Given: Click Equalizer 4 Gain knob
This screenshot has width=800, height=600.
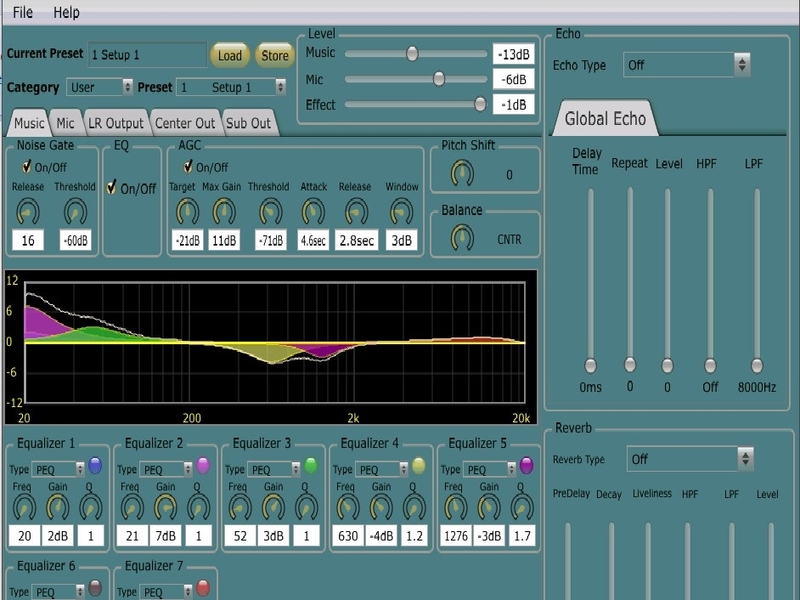Looking at the screenshot, I should (381, 508).
